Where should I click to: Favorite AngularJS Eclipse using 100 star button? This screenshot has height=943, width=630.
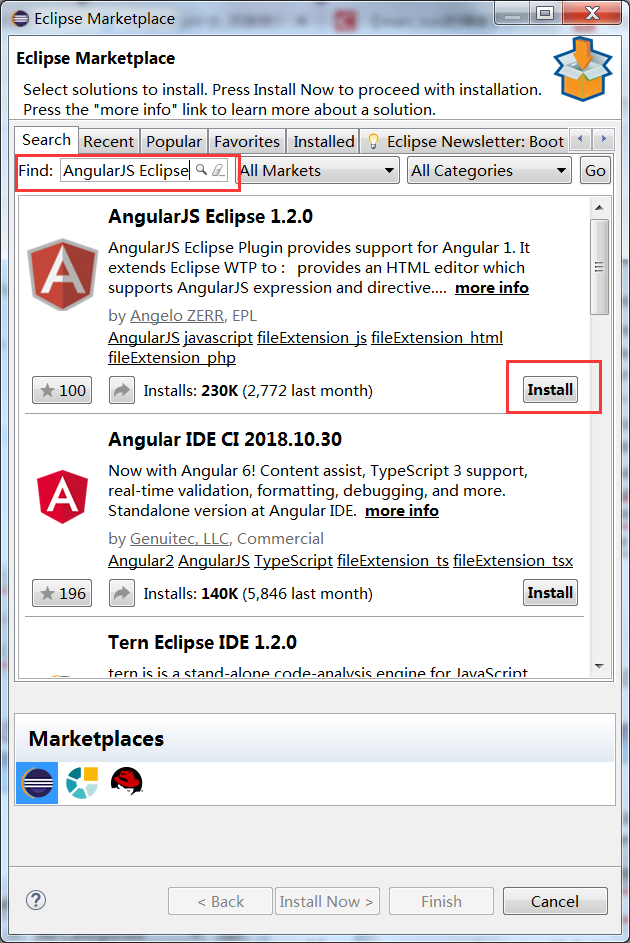pyautogui.click(x=62, y=390)
